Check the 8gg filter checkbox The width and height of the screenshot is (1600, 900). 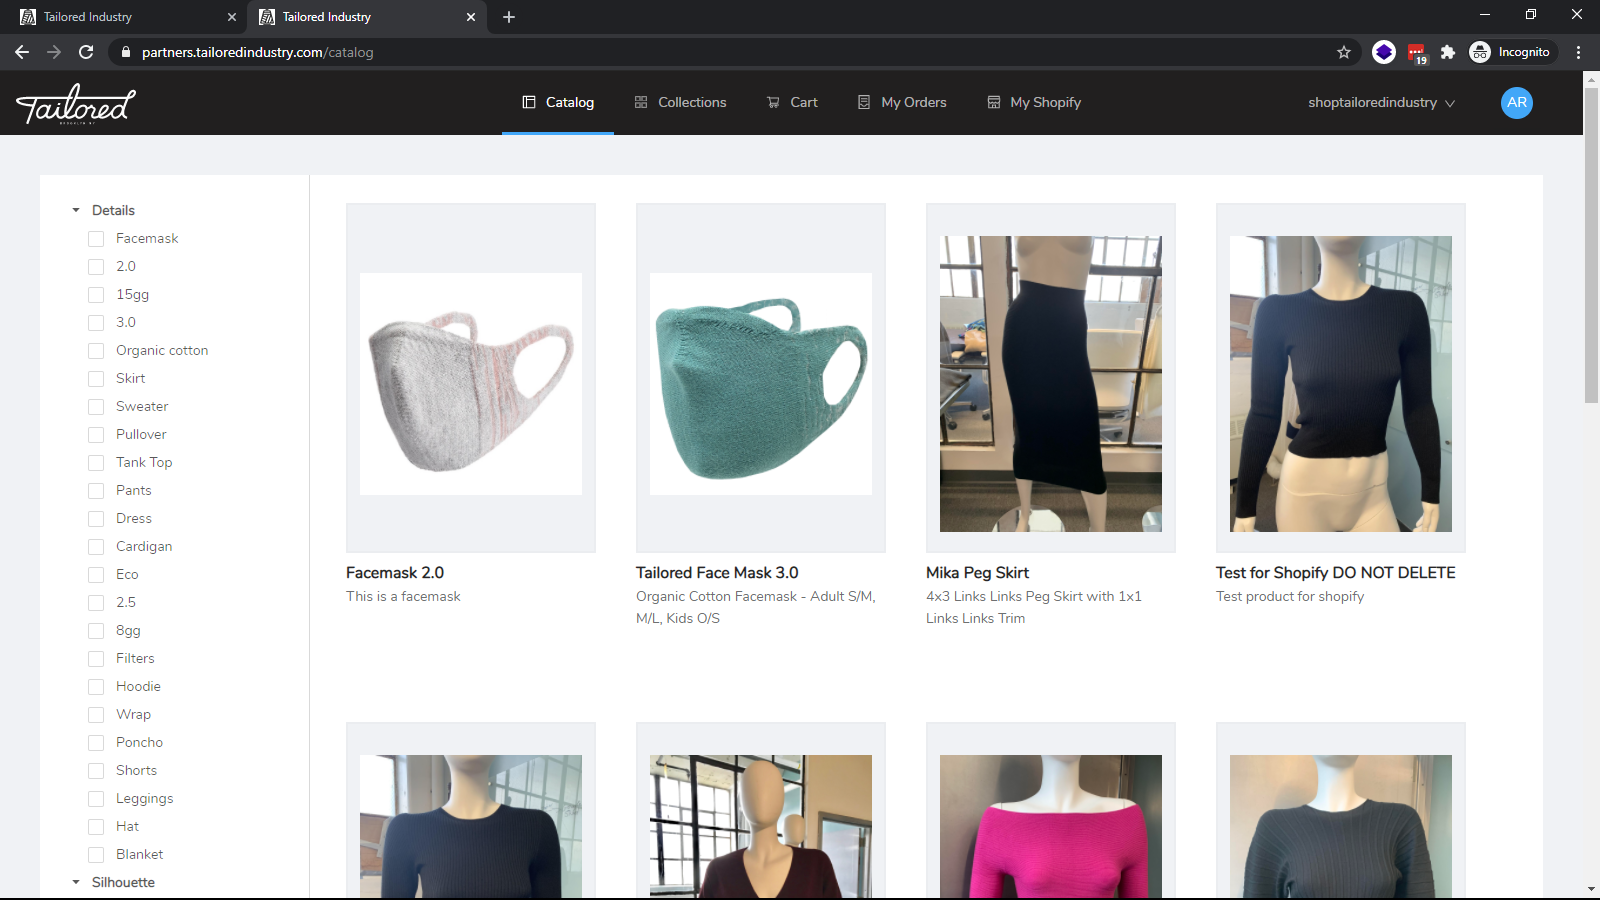pyautogui.click(x=96, y=631)
